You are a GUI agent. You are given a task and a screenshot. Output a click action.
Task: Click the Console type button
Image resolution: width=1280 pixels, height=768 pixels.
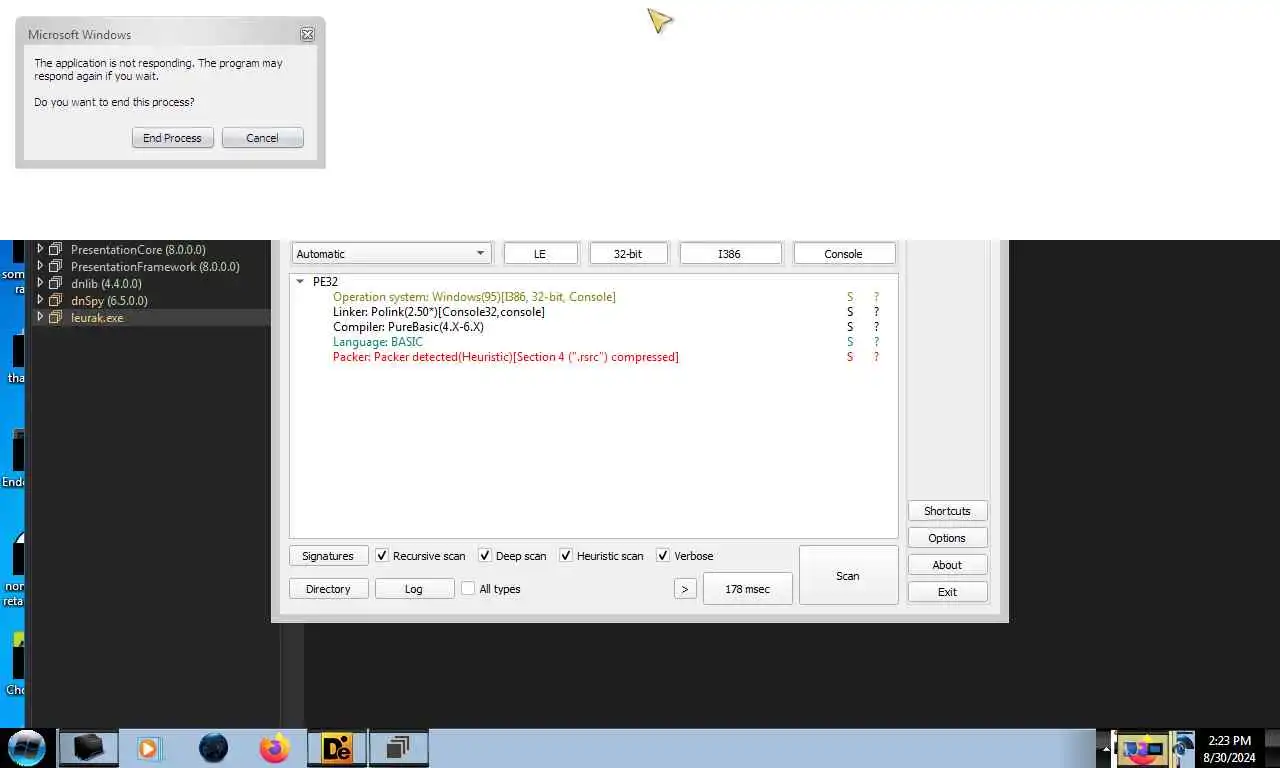(843, 254)
